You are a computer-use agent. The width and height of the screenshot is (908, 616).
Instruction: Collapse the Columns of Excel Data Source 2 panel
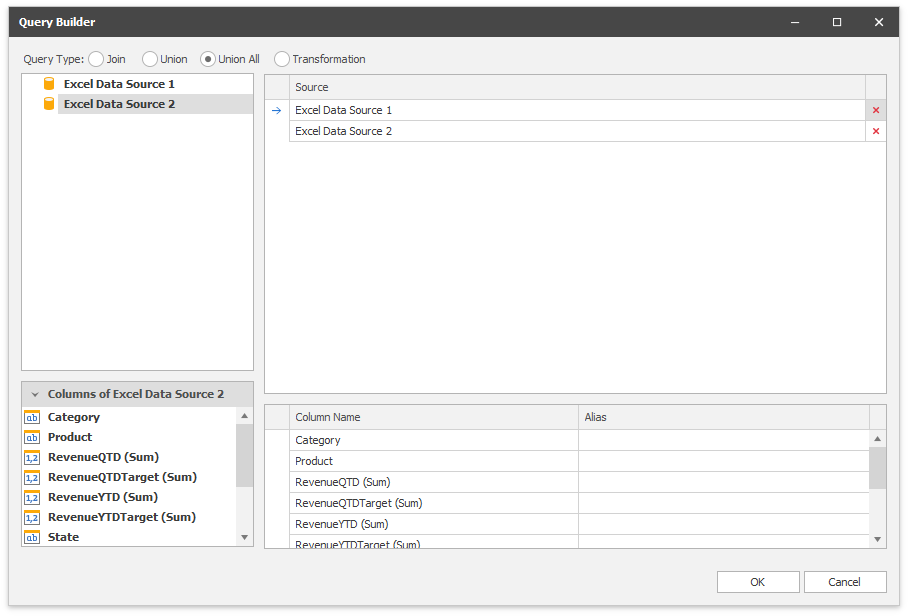pos(35,394)
